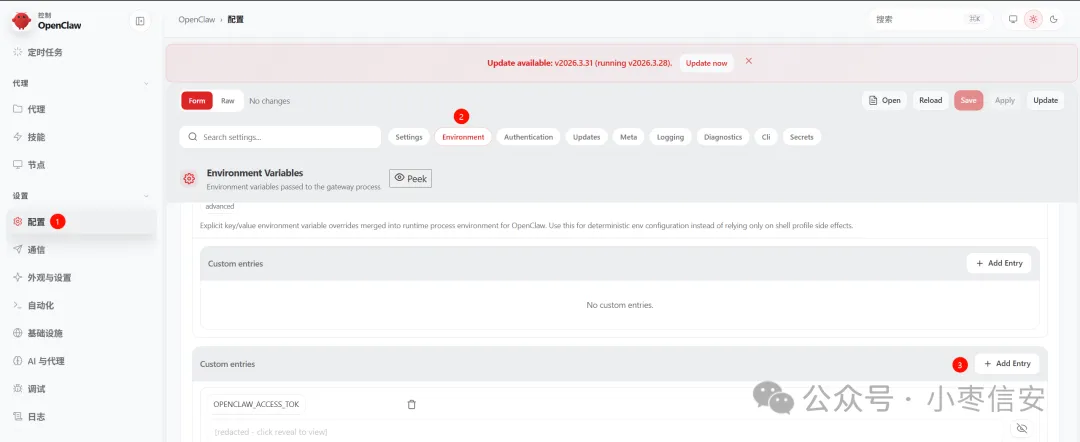Click the Update now button
The image size is (1080, 442).
tap(707, 63)
